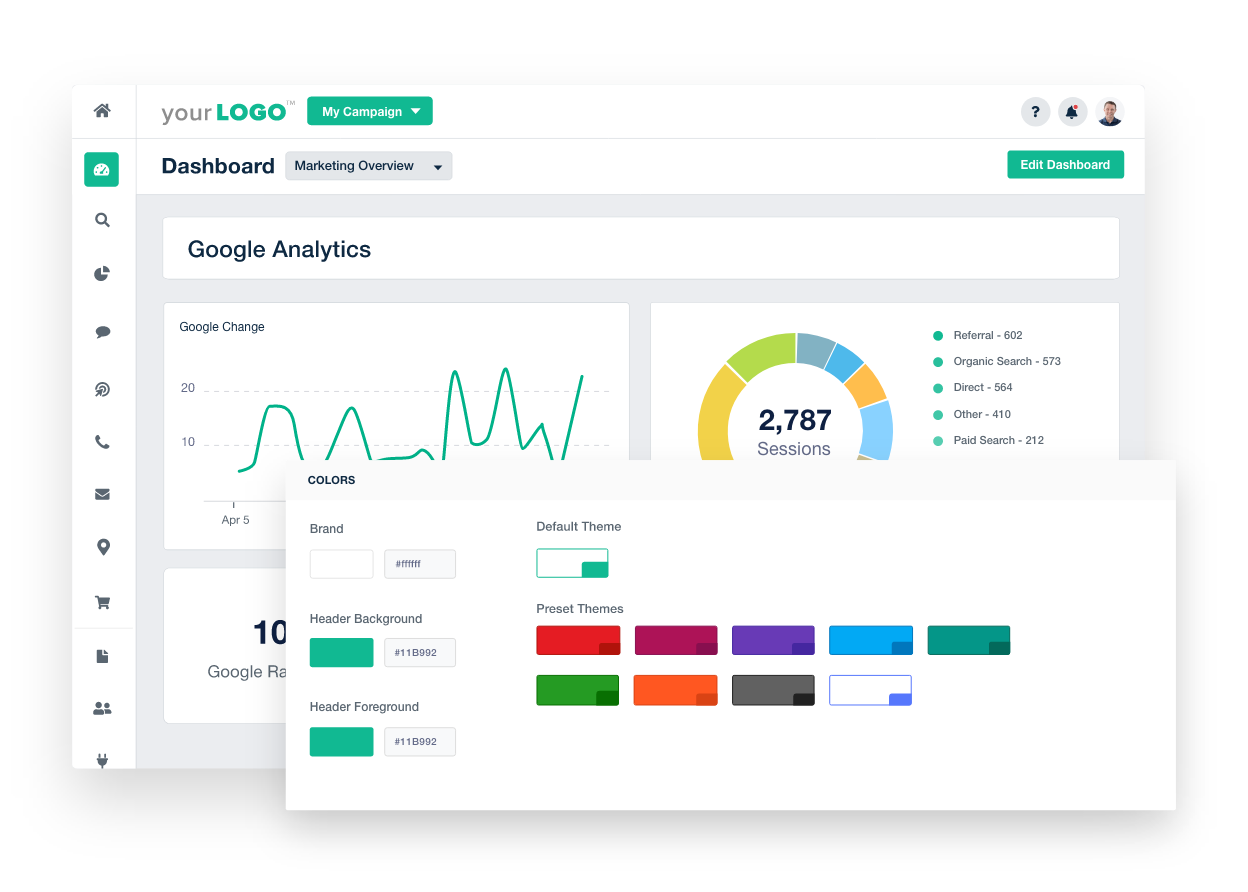The height and width of the screenshot is (892, 1248).
Task: Click the "COLORS" panel heading
Action: 332,481
